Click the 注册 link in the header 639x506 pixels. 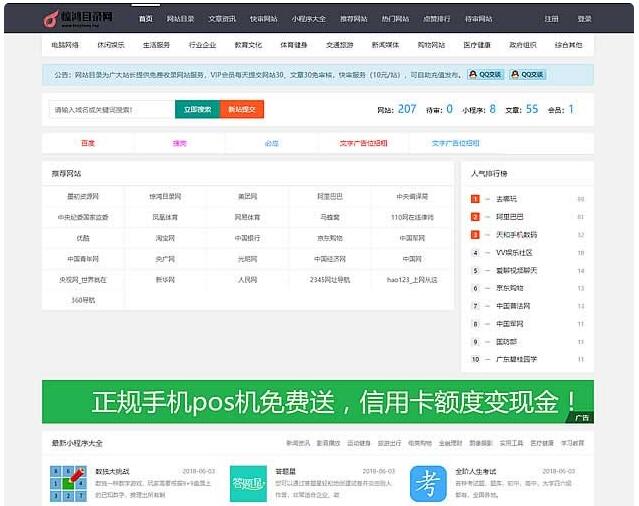pos(551,19)
